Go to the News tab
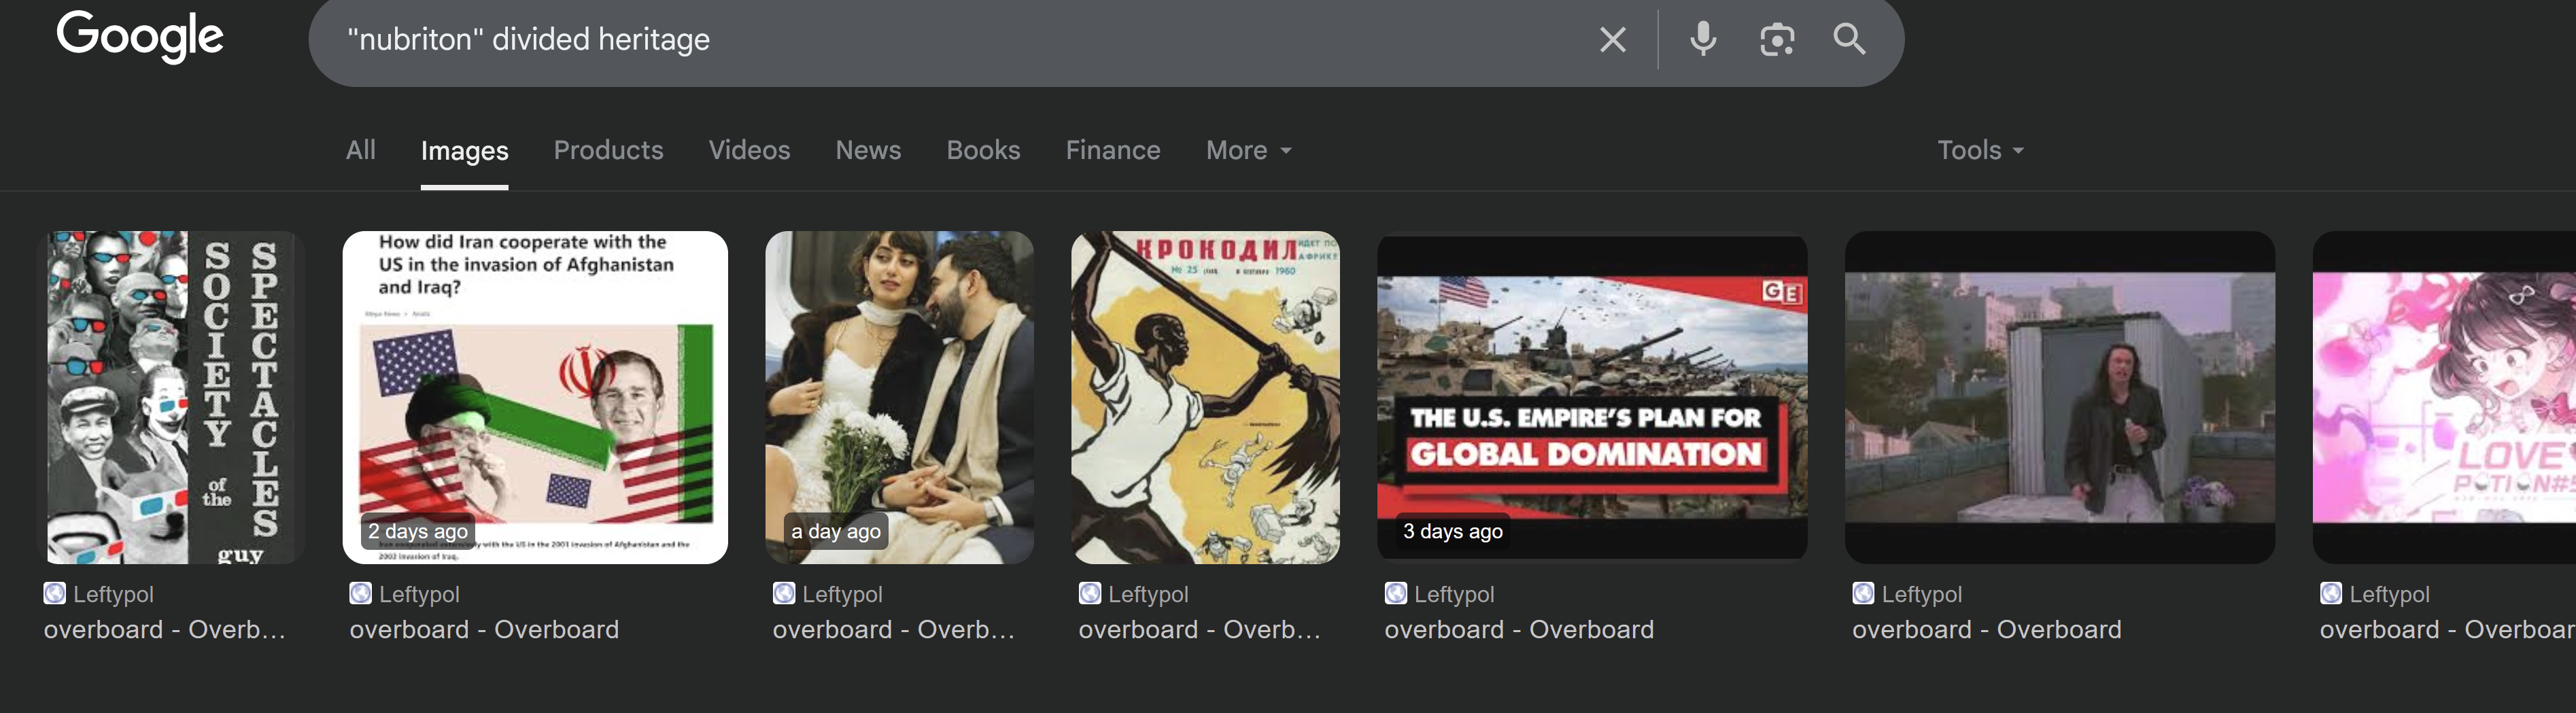Viewport: 2576px width, 713px height. coord(869,150)
